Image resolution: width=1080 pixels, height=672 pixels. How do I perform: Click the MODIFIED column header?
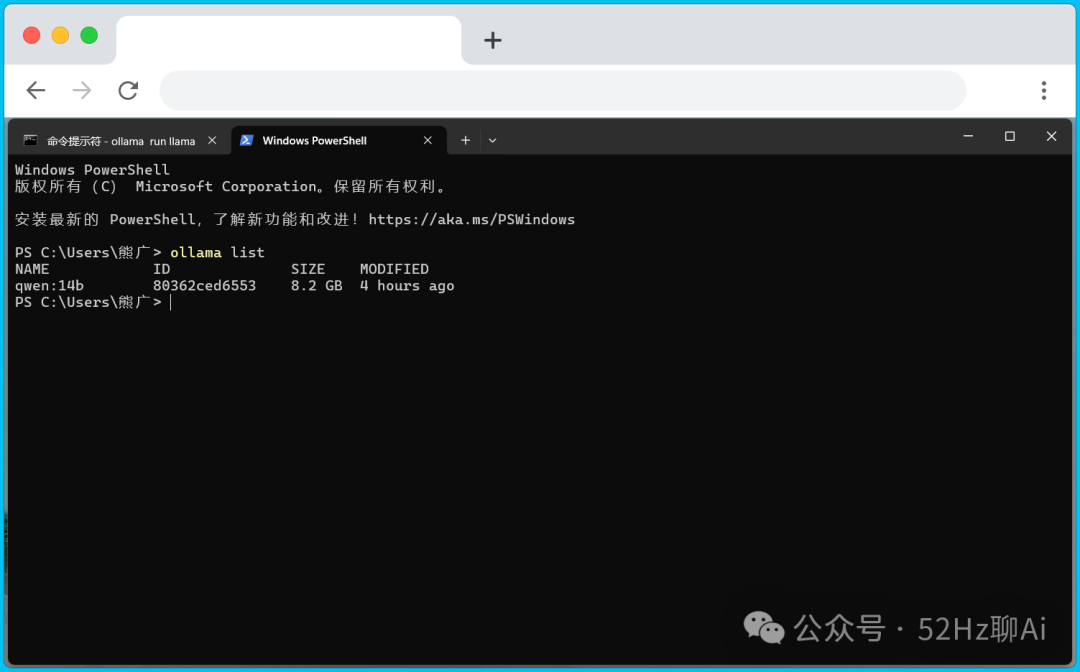tap(394, 269)
